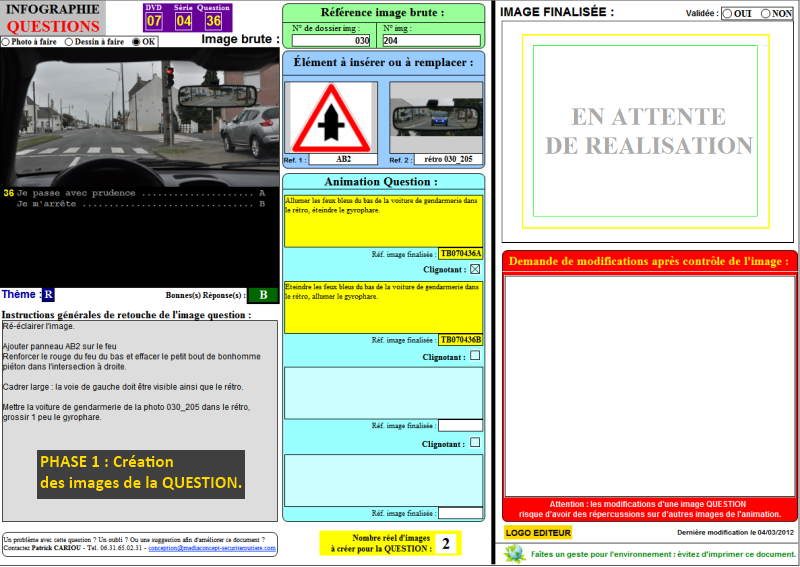Viewport: 800px width, 567px height.
Task: Toggle Clignotant checkbox under TB070436B
Action: [475, 355]
